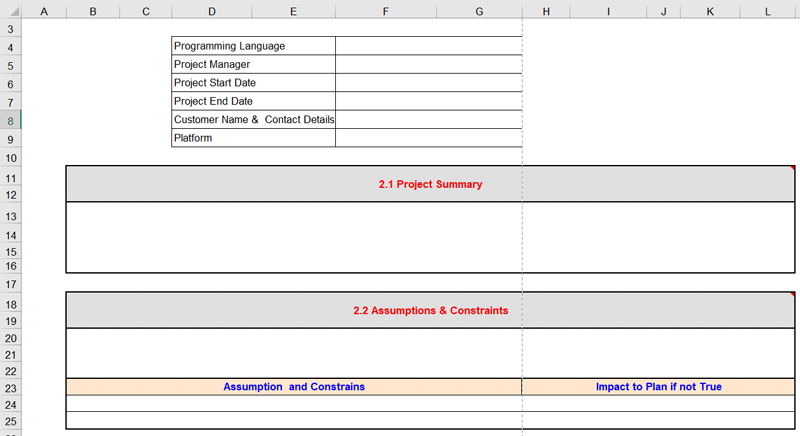Select column L by its header
This screenshot has height=436, width=800.
(x=768, y=11)
